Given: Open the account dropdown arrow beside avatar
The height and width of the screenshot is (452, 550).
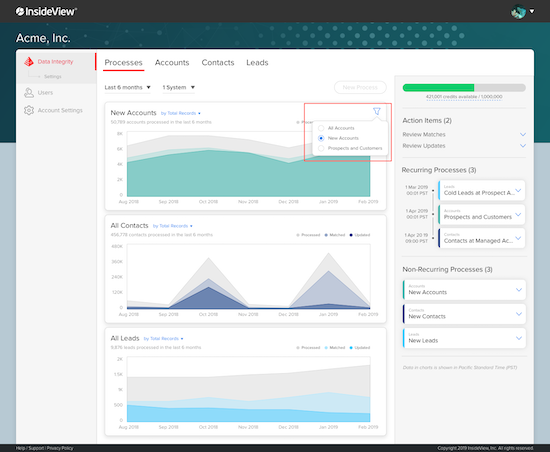Looking at the screenshot, I should tap(532, 11).
